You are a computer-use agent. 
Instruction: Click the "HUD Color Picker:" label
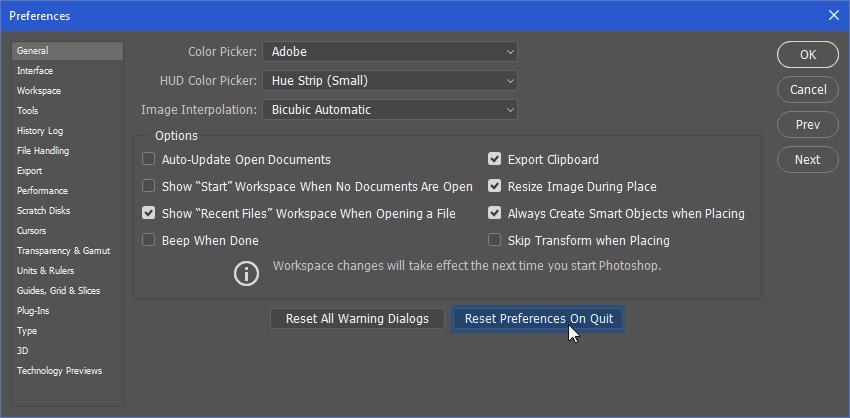208,81
